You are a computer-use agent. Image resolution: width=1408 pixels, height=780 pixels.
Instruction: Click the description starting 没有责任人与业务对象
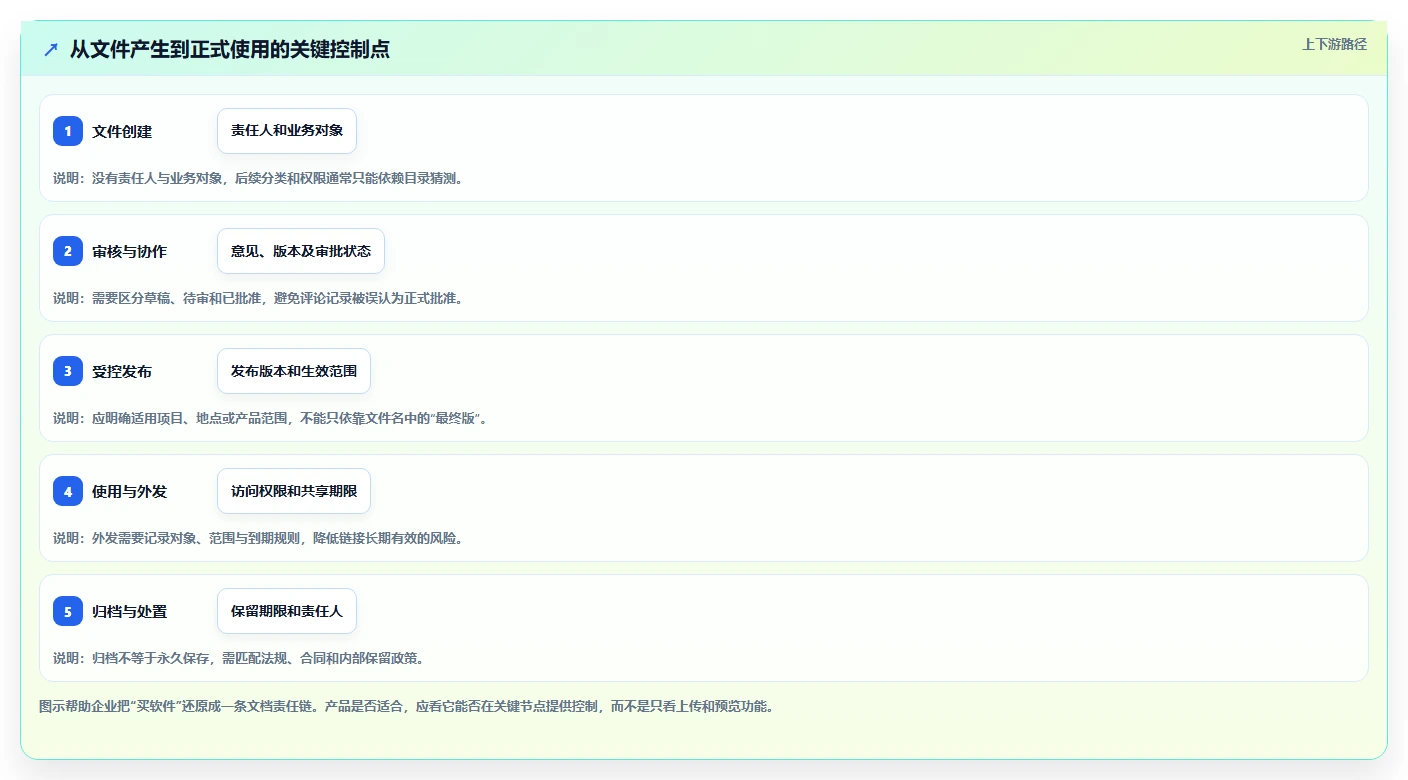tap(260, 178)
